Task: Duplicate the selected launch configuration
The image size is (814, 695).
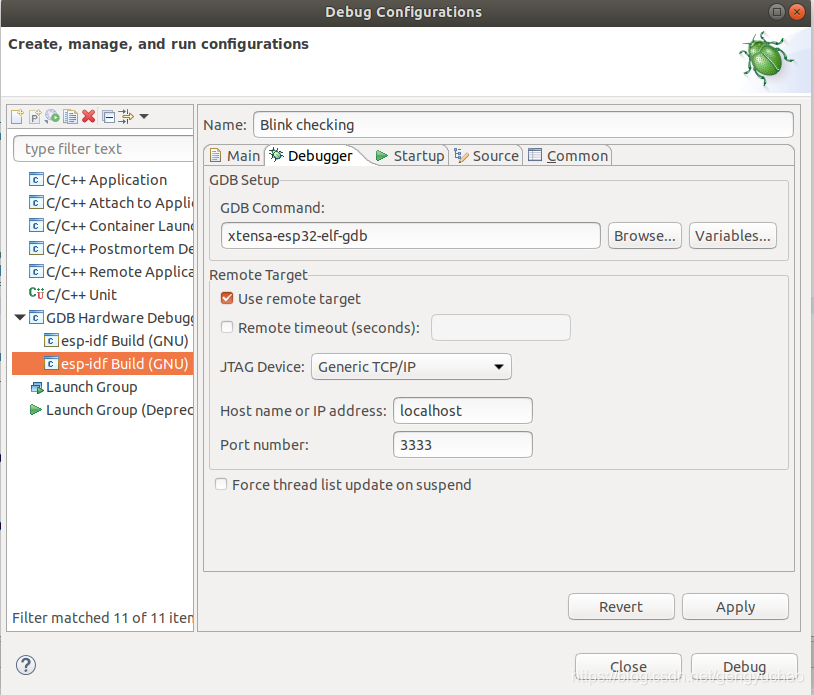Action: [71, 117]
